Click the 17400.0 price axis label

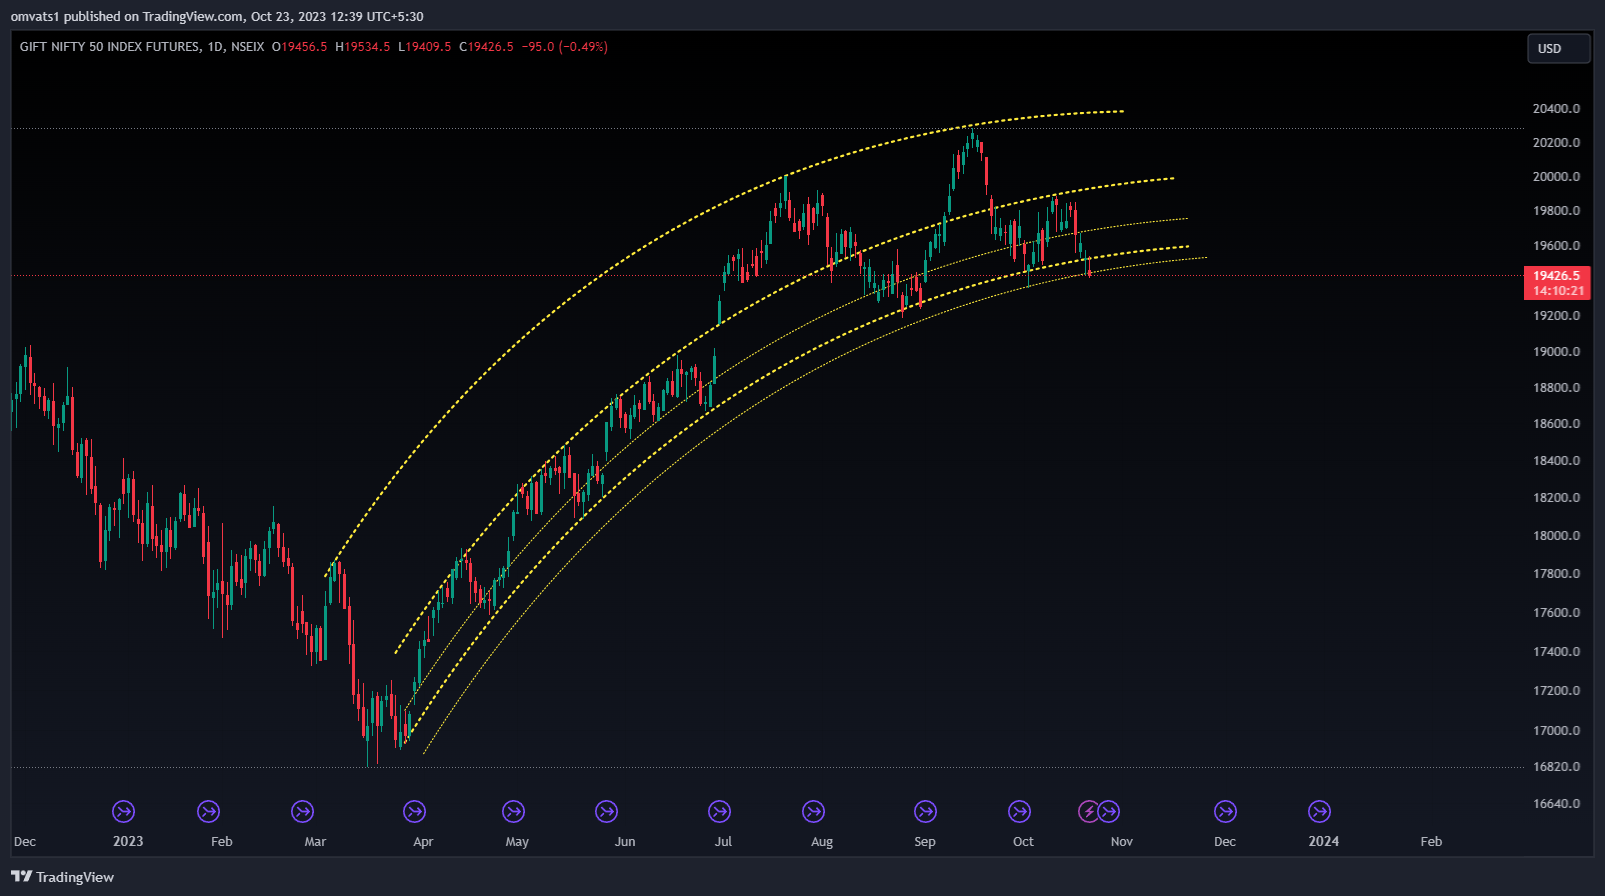[x=1556, y=651]
